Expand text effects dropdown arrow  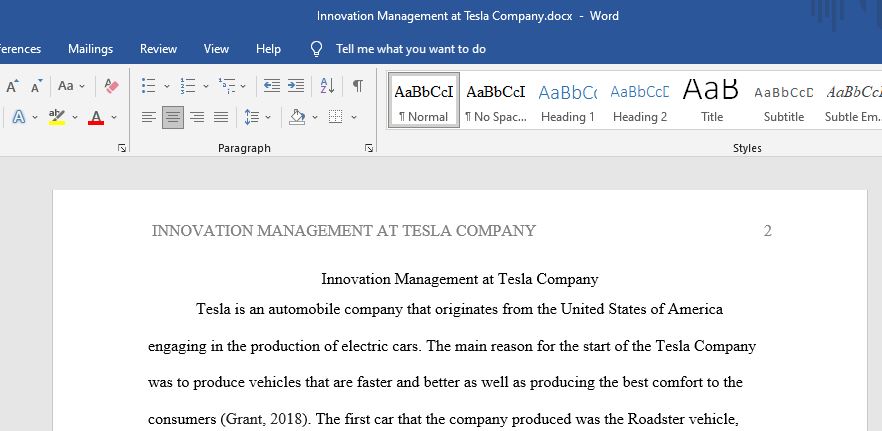click(35, 117)
